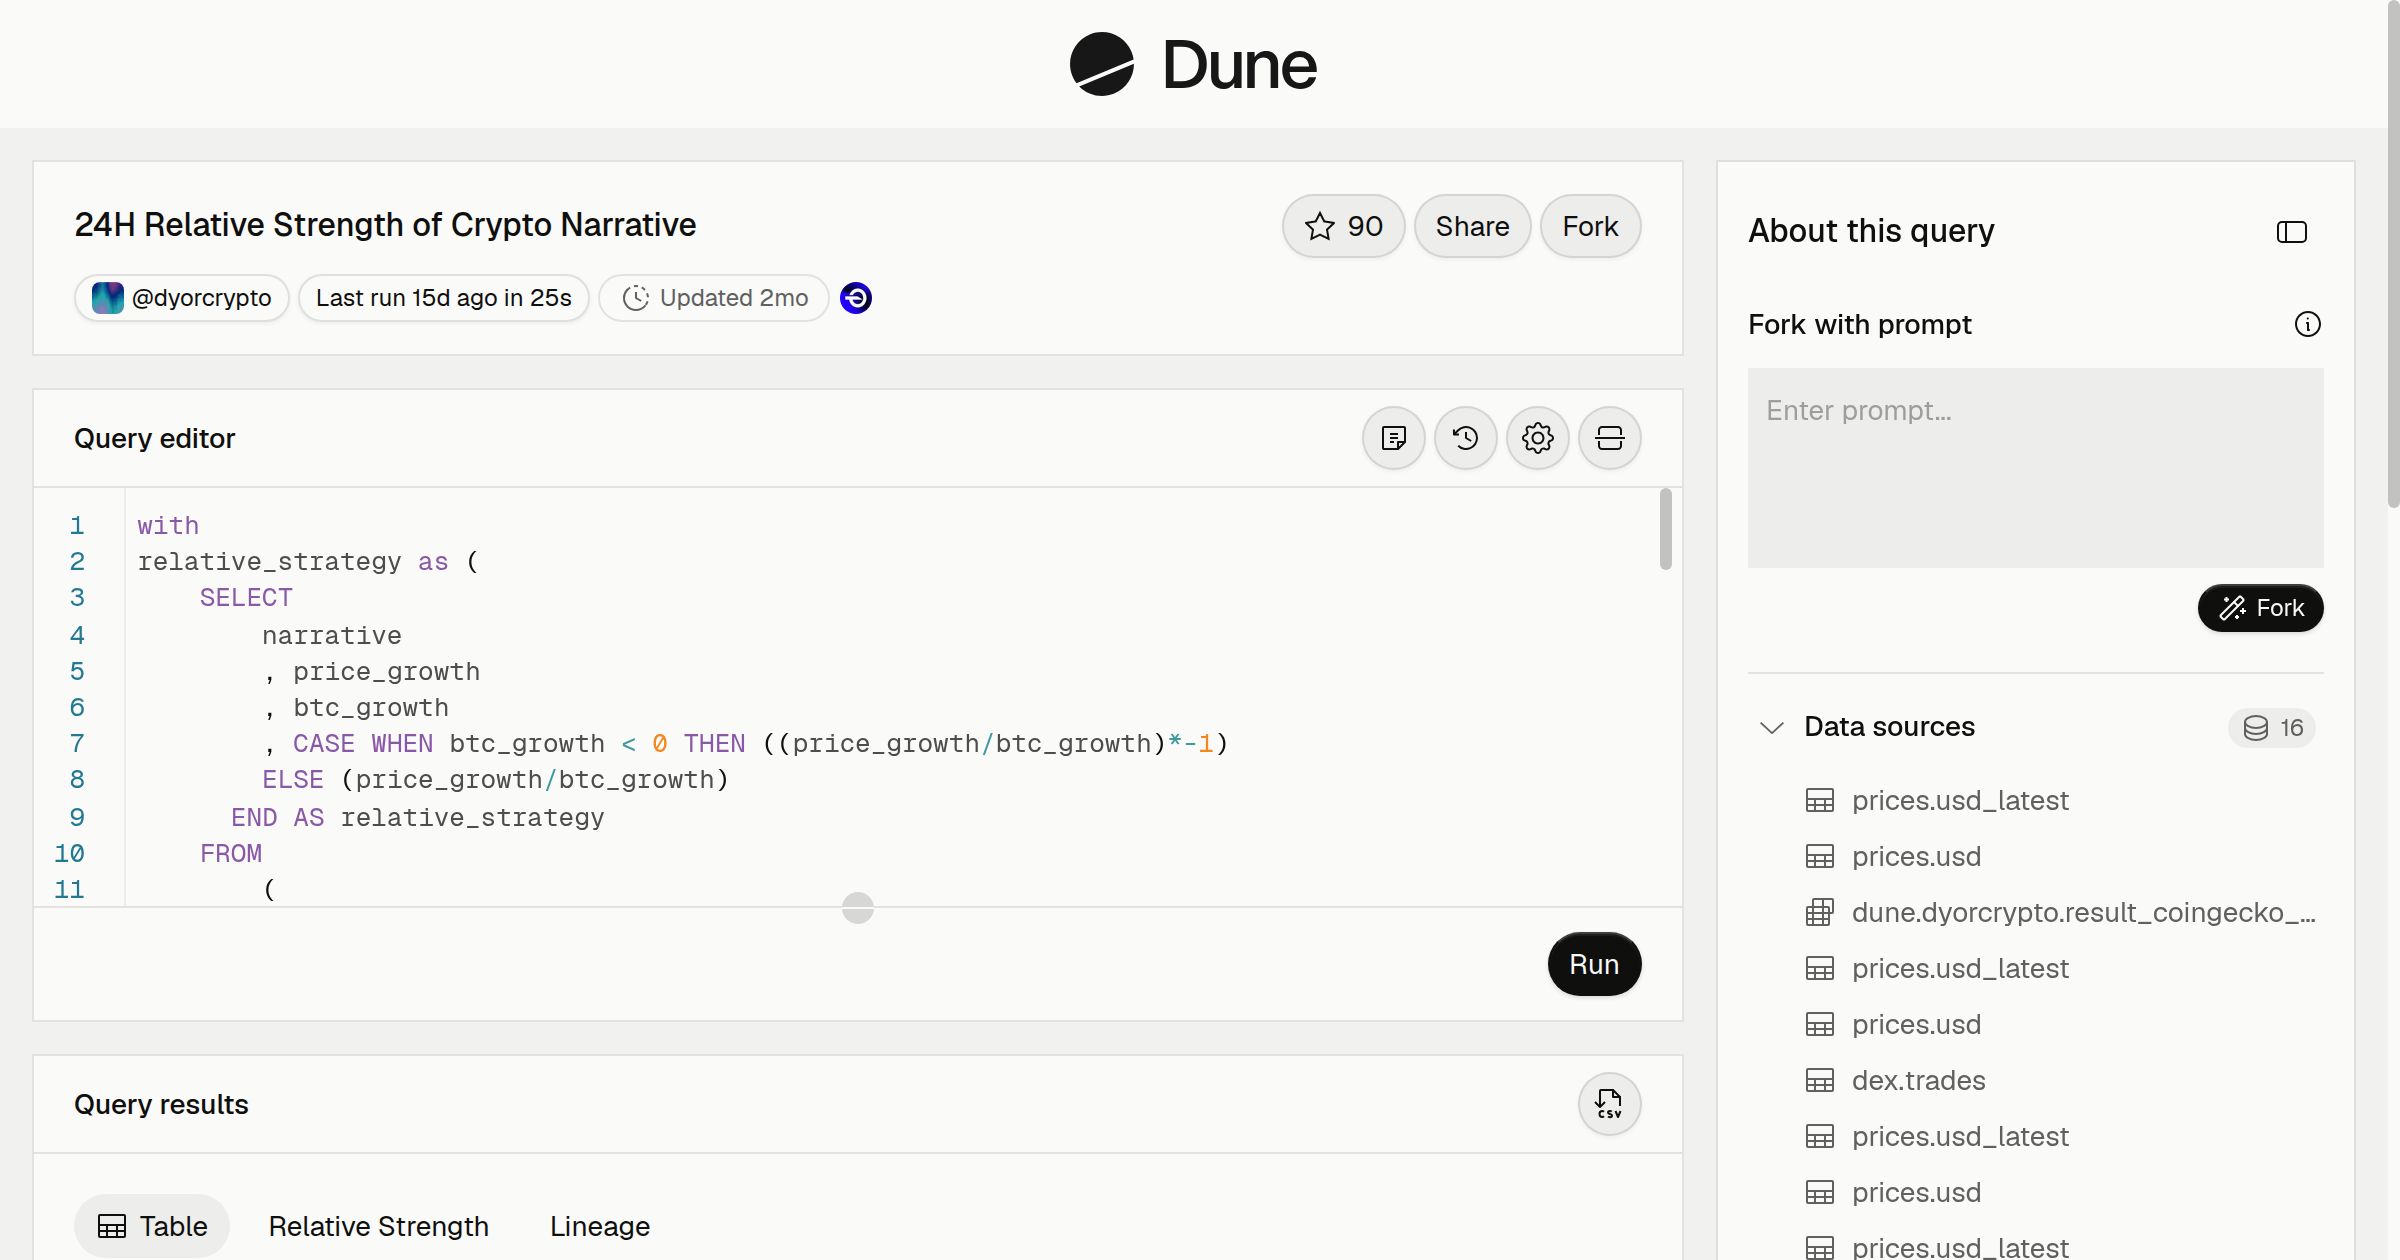Click the editor vertical scrollbar
The height and width of the screenshot is (1260, 2400).
[x=1666, y=529]
